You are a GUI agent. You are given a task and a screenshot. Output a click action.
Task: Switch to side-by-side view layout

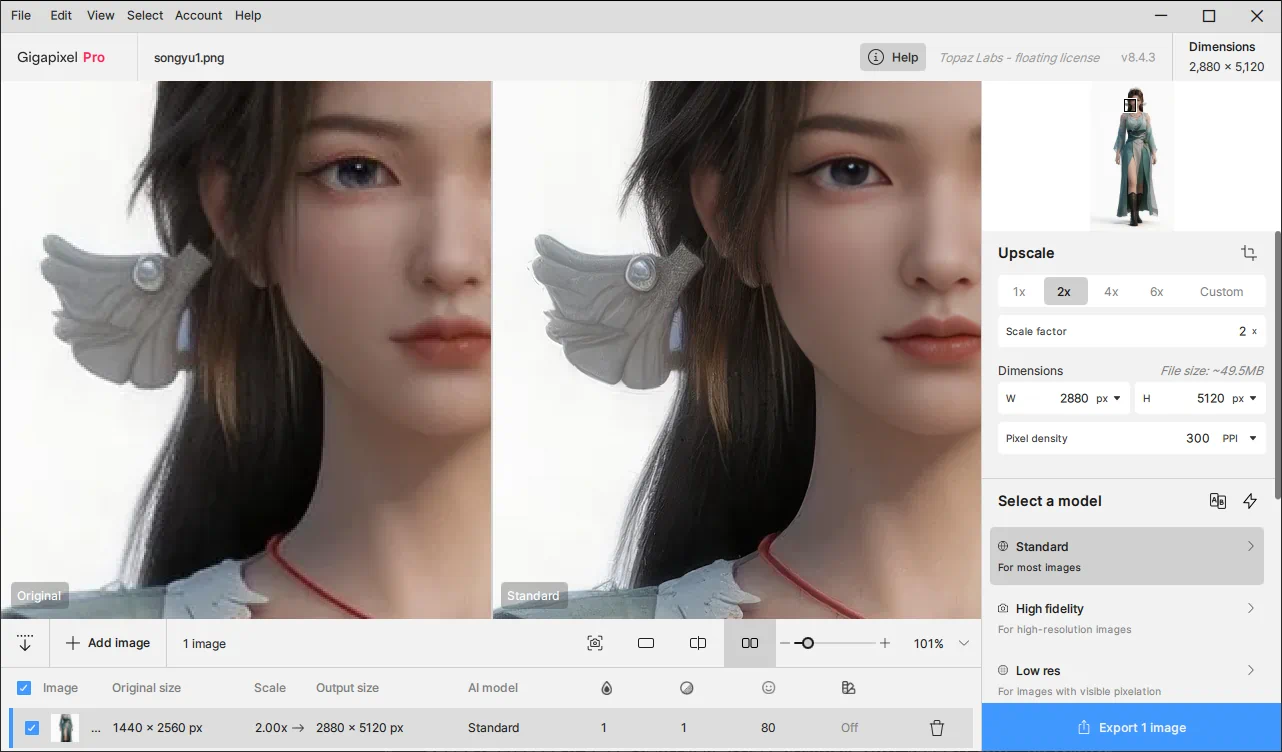tap(750, 643)
